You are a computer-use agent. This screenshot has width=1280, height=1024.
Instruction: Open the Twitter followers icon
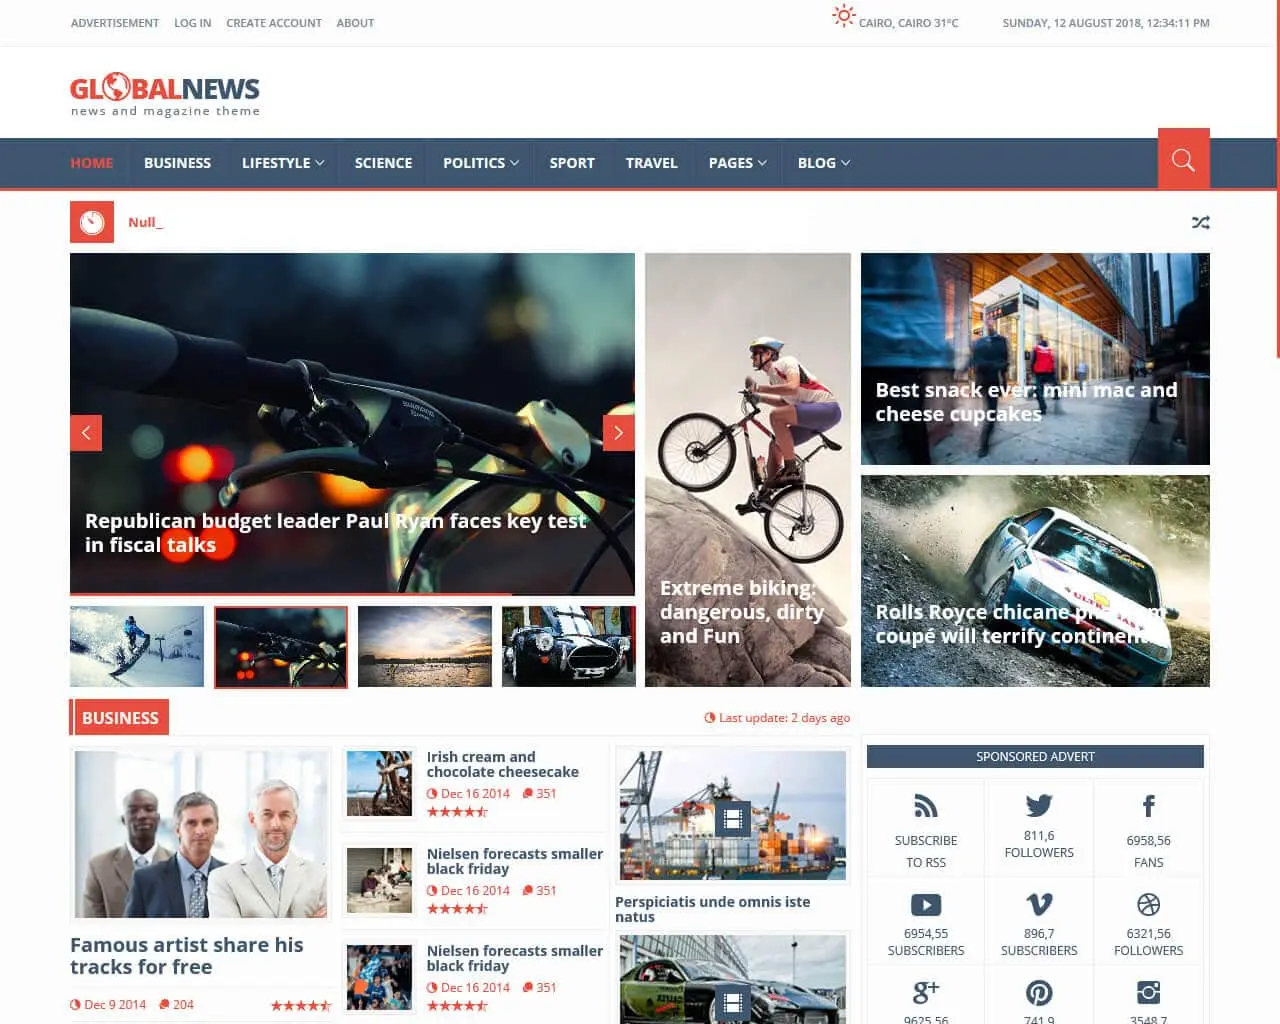[x=1039, y=805]
